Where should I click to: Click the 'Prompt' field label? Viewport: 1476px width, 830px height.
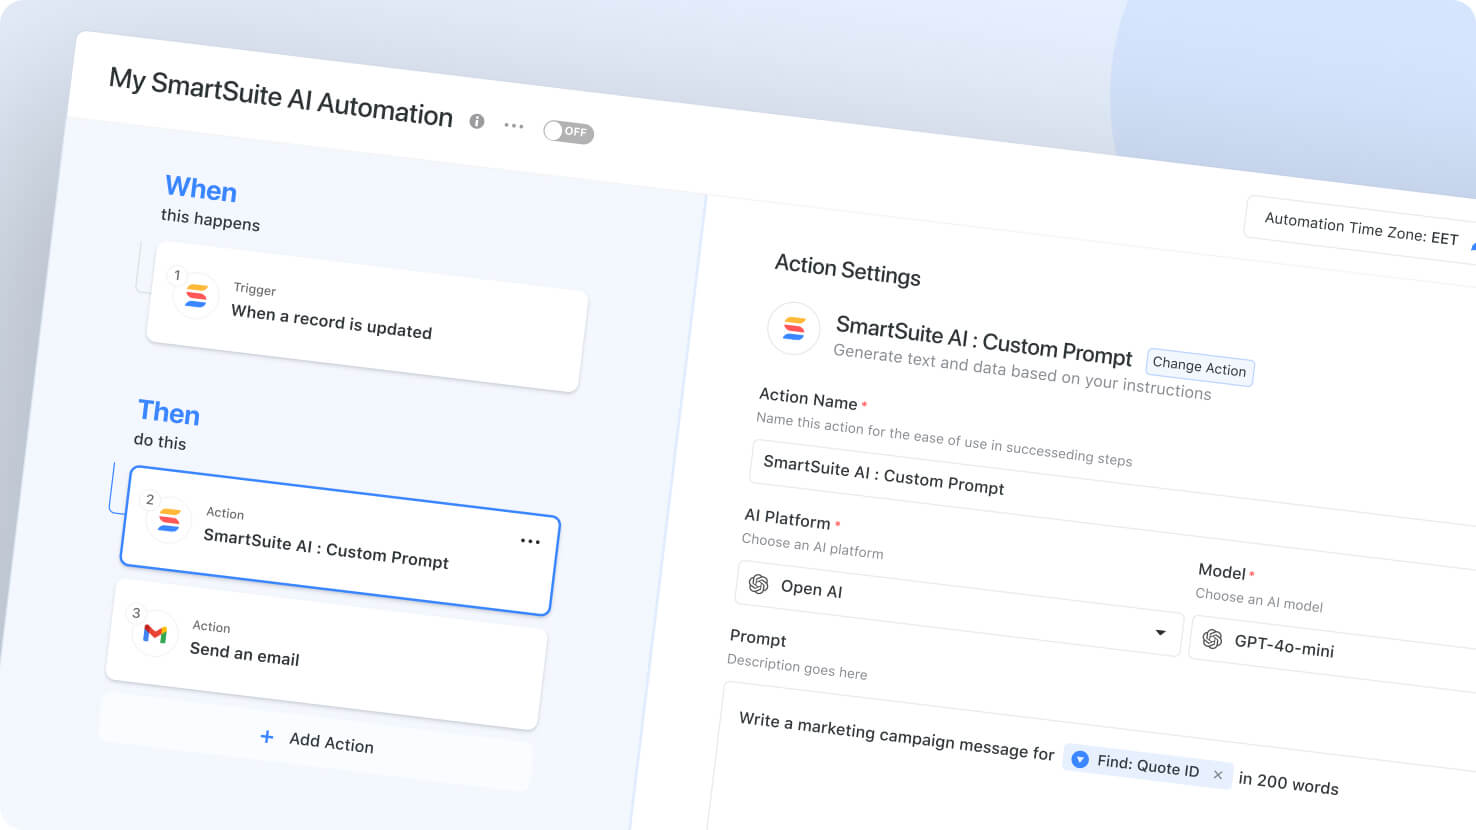758,638
